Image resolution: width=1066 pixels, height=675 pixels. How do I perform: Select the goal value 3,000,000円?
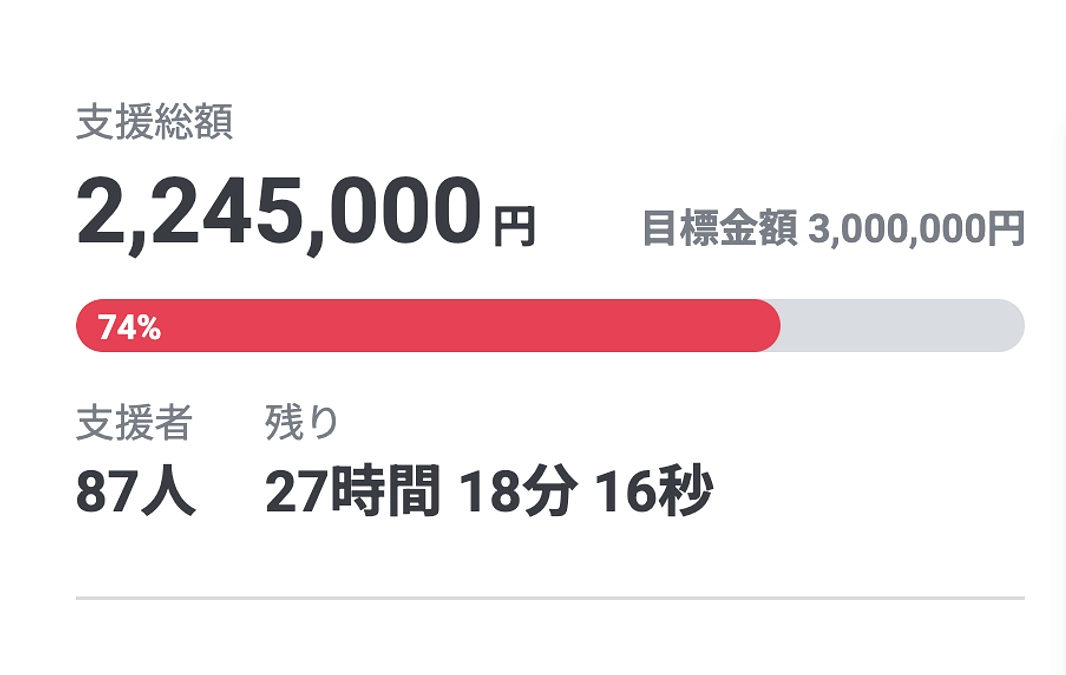click(x=918, y=228)
